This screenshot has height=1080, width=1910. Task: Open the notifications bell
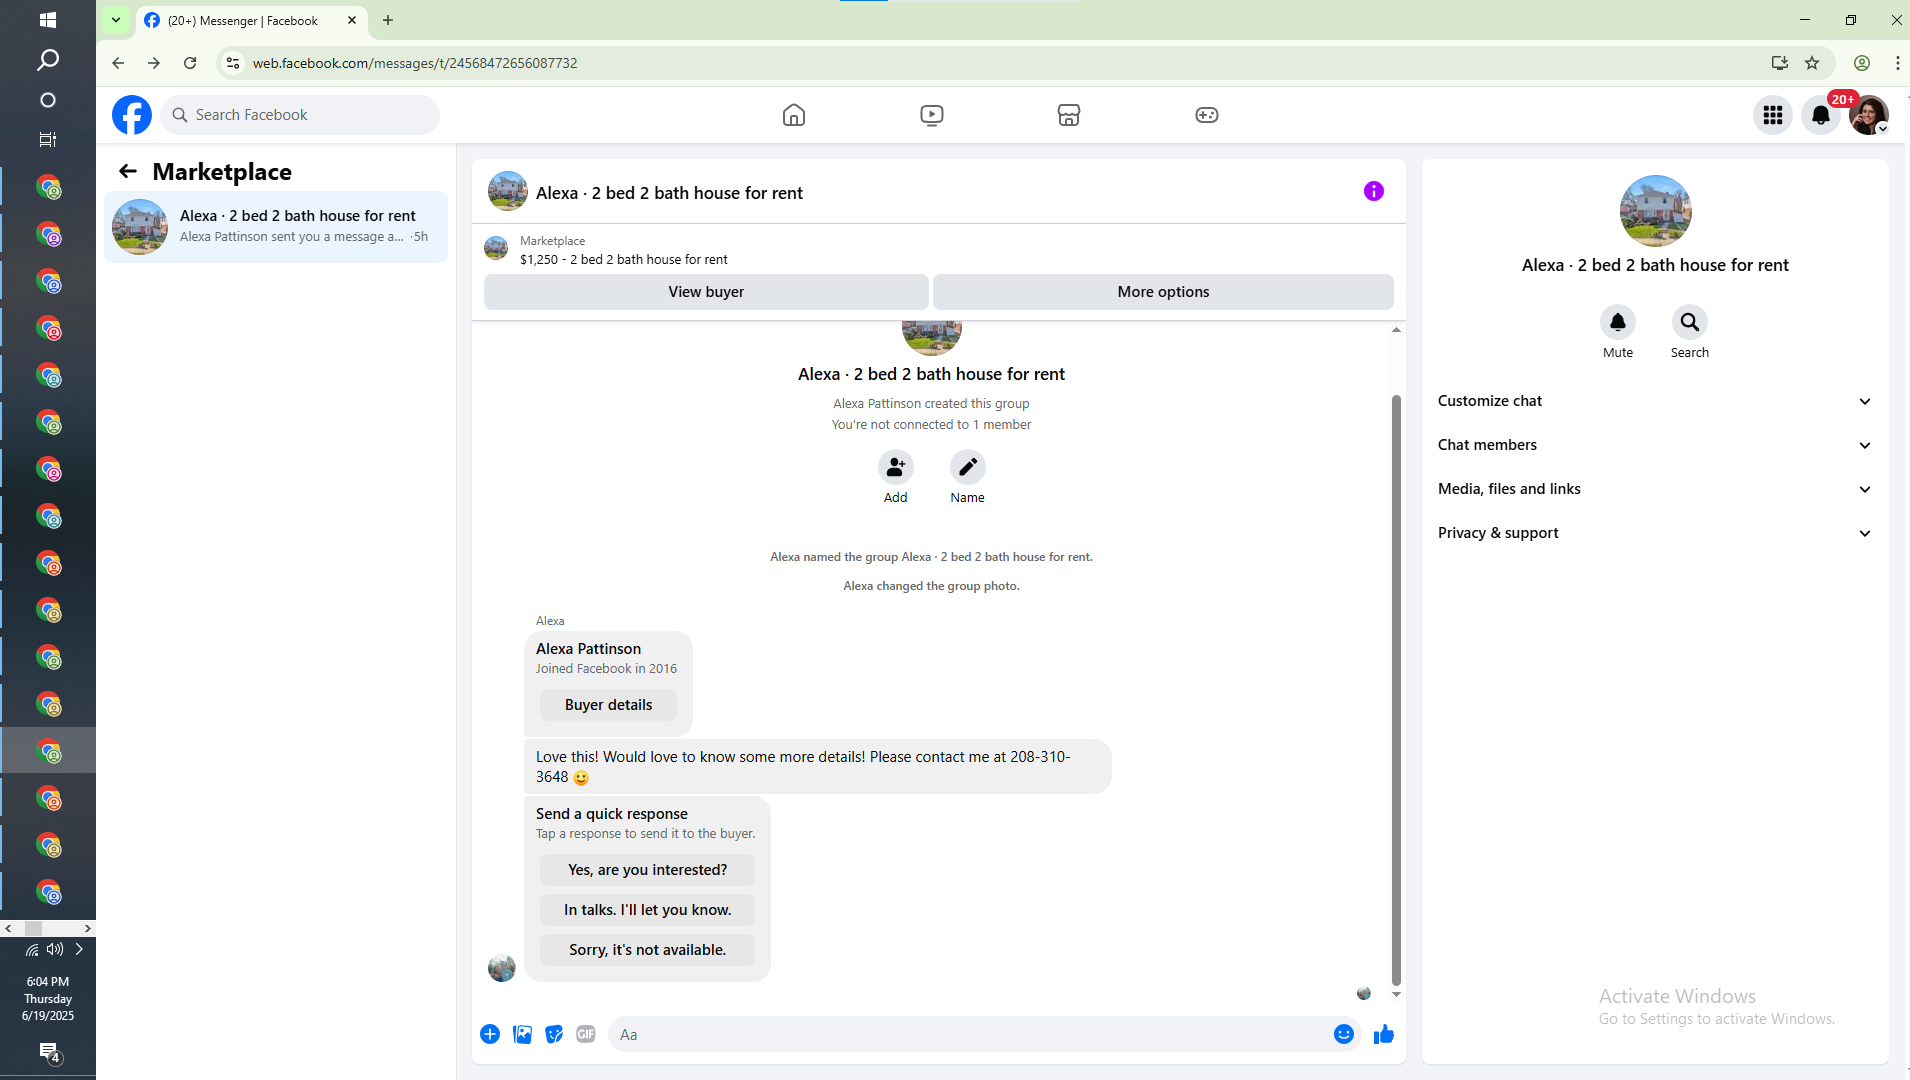1821,115
